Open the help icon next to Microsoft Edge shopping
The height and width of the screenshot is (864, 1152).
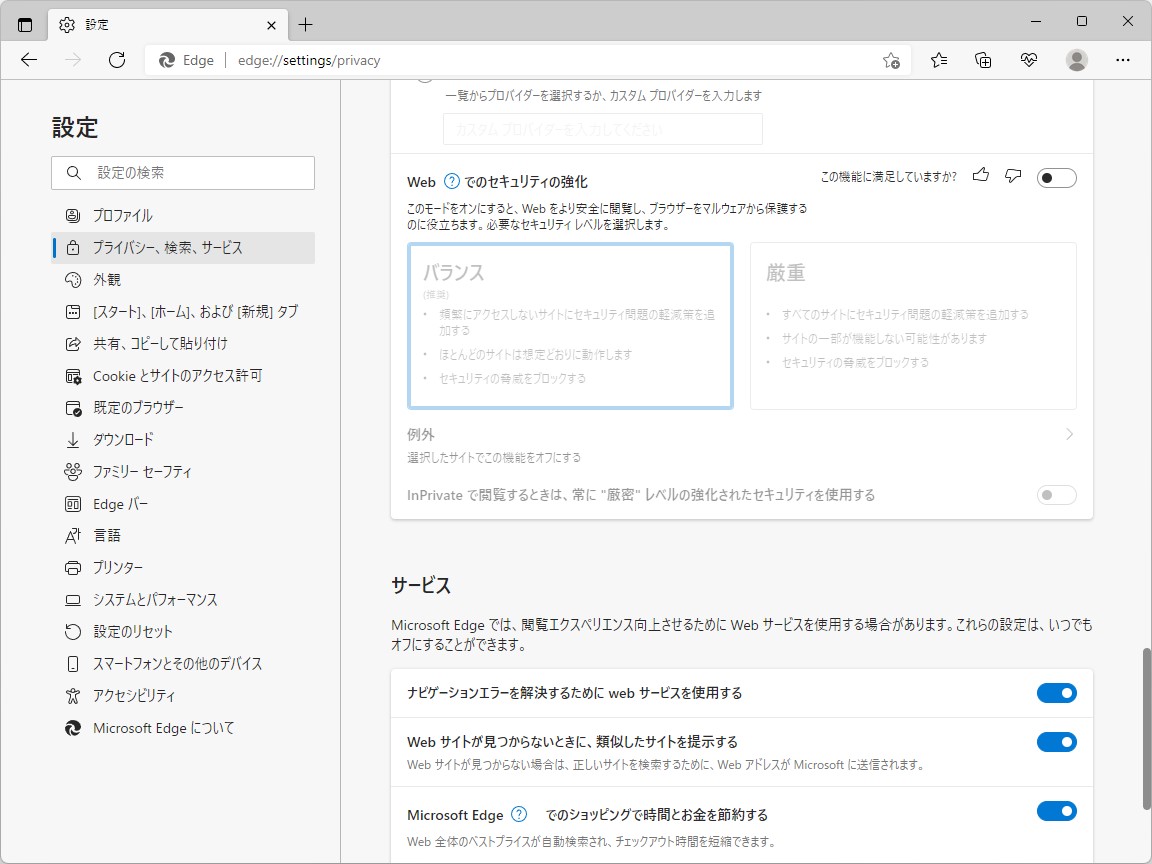point(517,814)
